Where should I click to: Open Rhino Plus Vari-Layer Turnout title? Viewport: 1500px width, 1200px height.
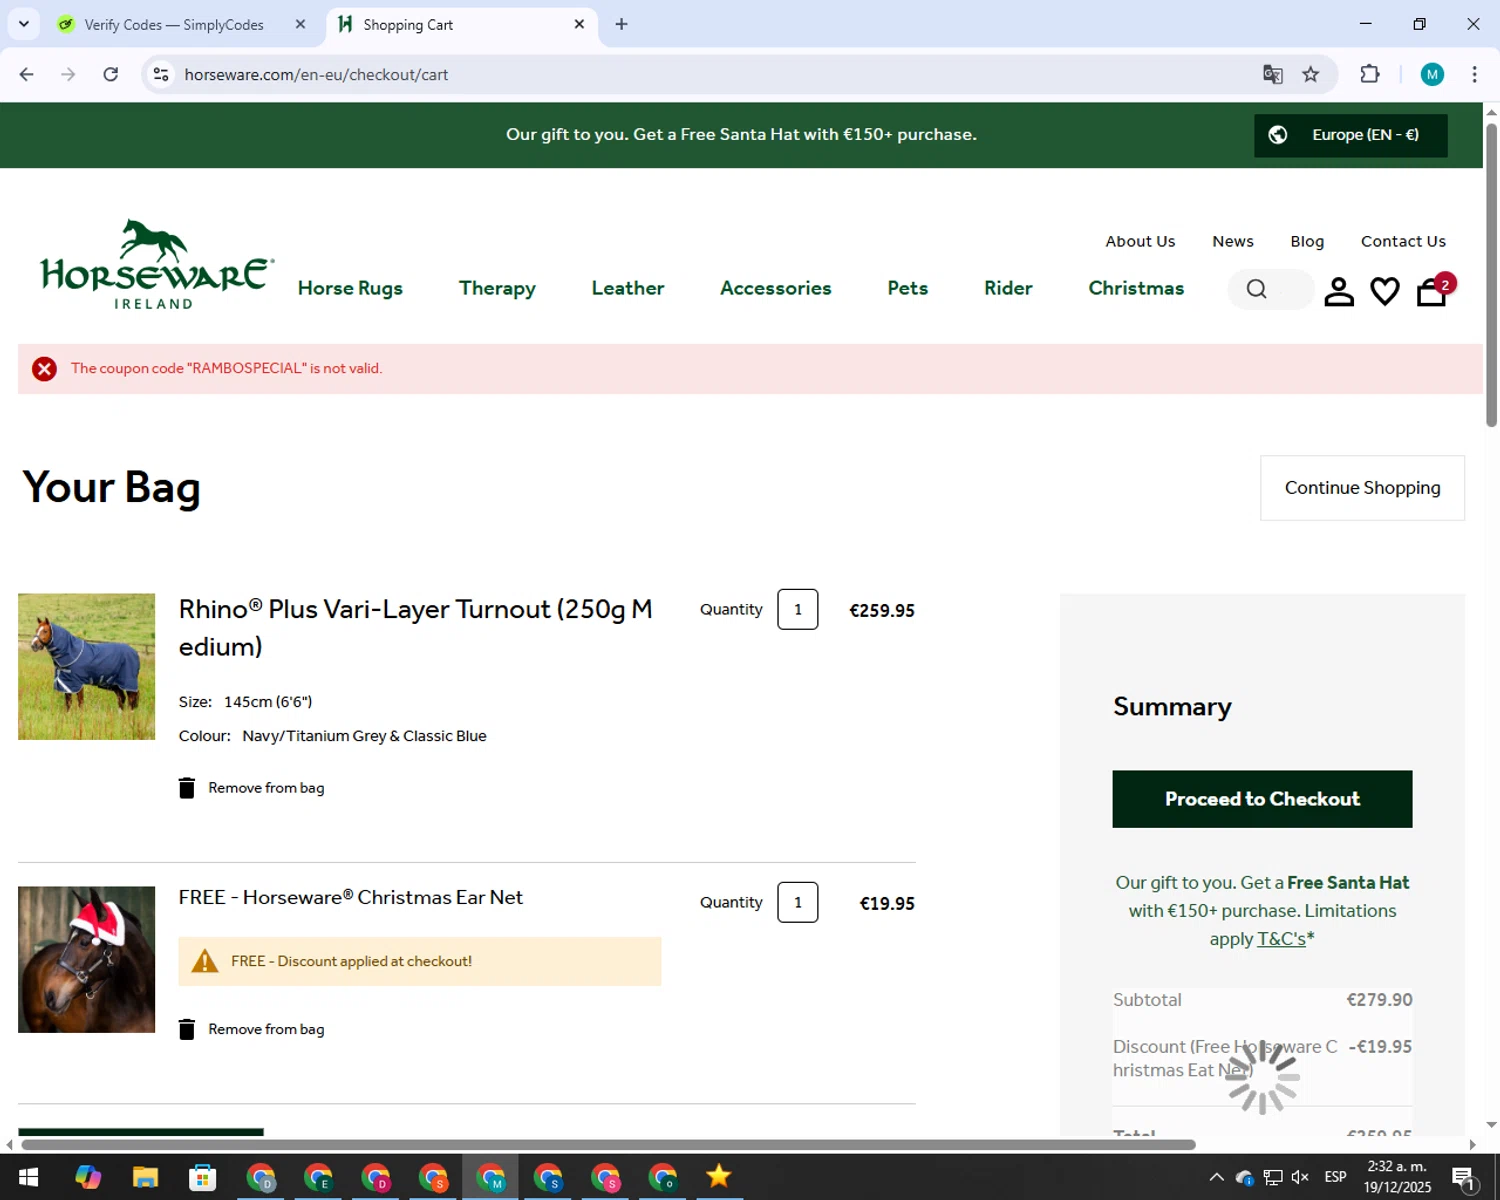tap(416, 628)
